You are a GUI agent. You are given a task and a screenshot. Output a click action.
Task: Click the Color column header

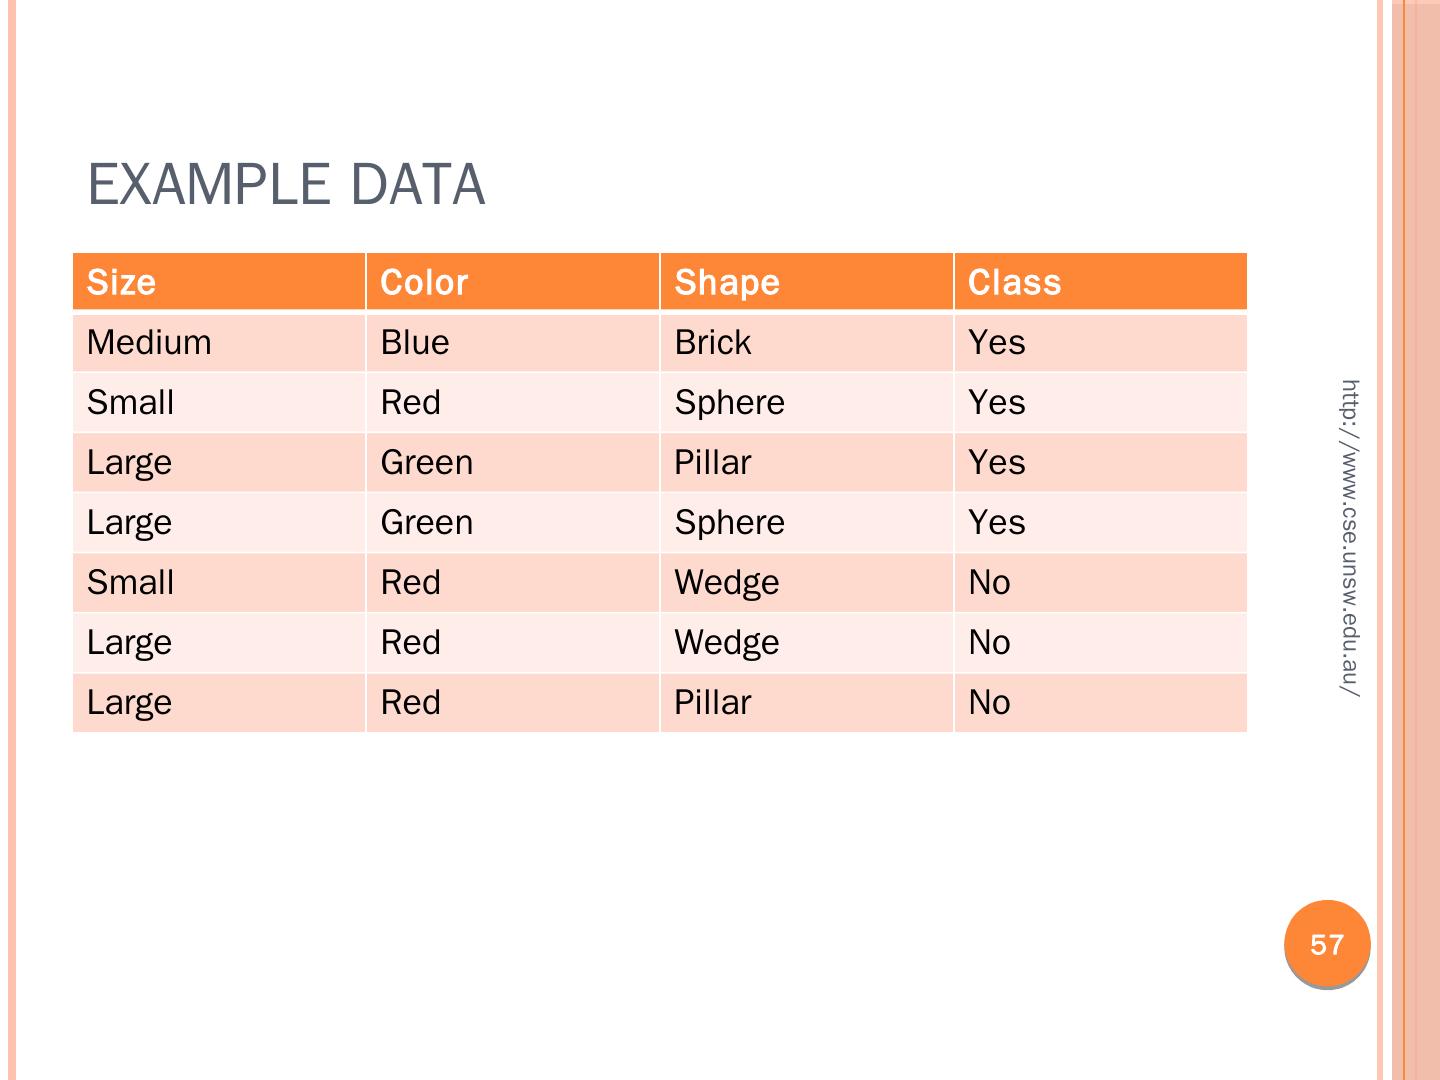[x=424, y=282]
